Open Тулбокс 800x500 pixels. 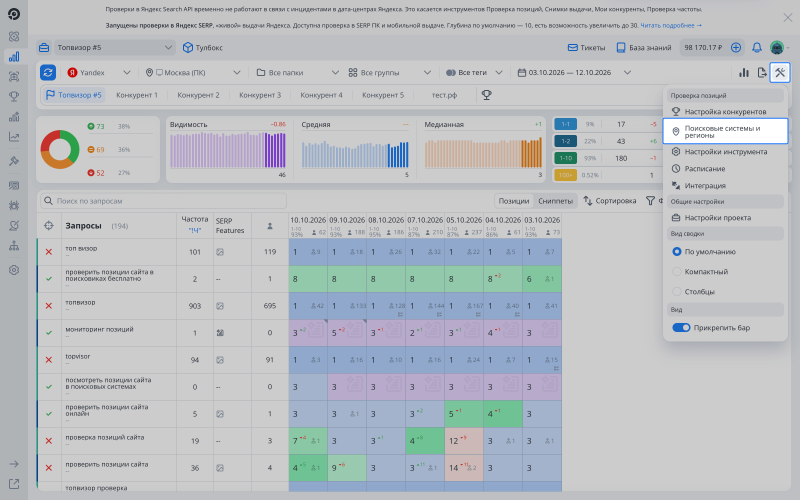tap(203, 47)
